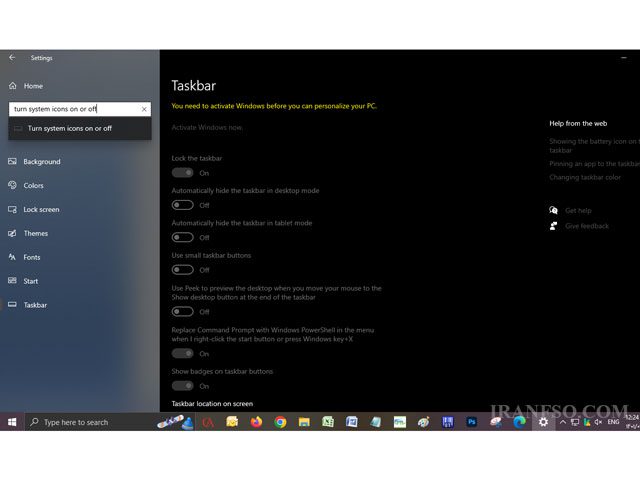Toggle auto-hide taskbar in tablet mode

coord(182,237)
